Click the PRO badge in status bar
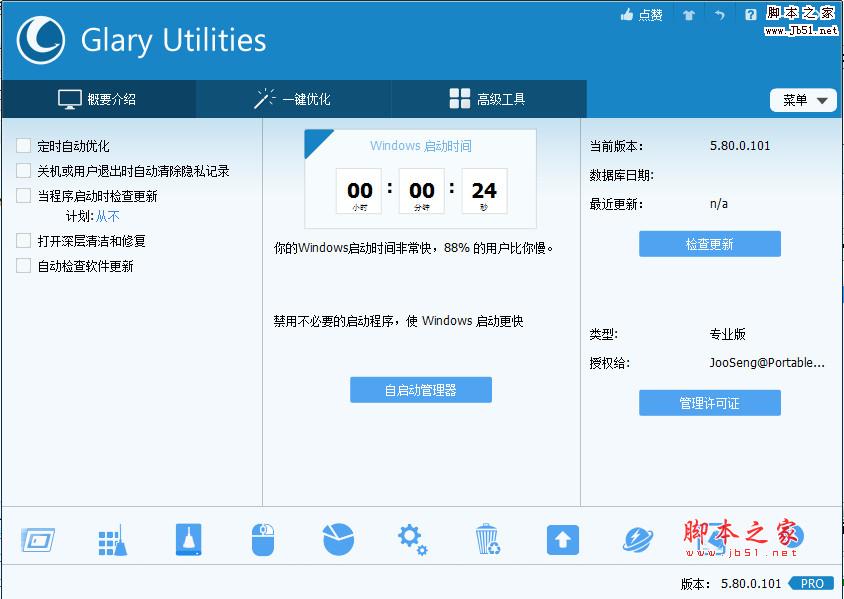 (812, 583)
